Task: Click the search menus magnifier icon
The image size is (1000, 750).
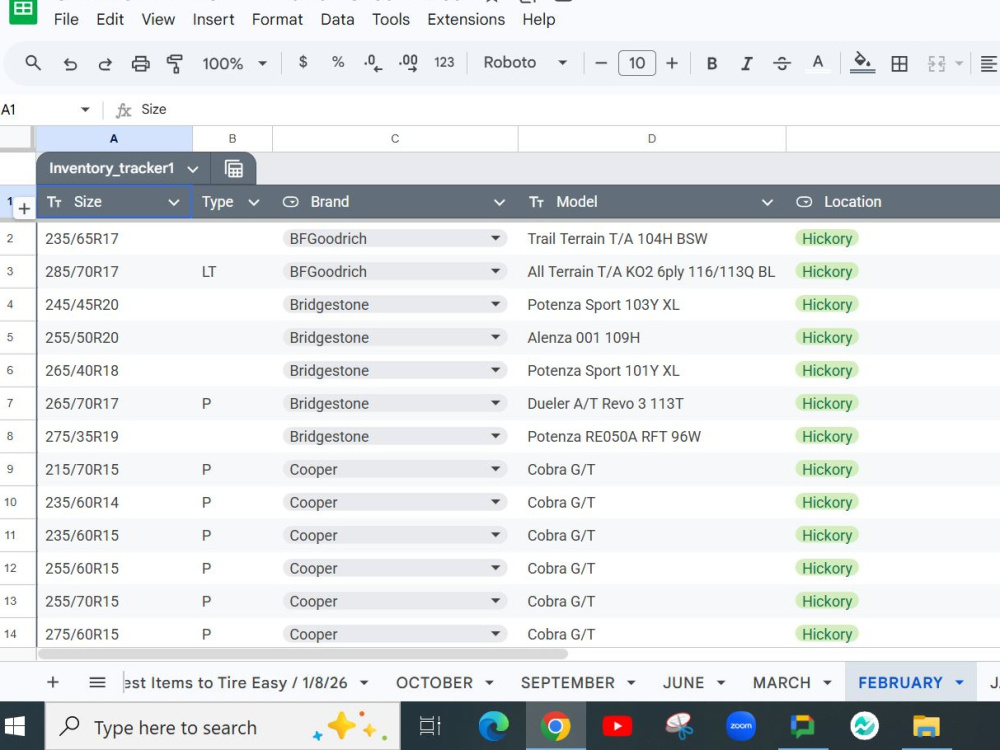Action: point(33,63)
